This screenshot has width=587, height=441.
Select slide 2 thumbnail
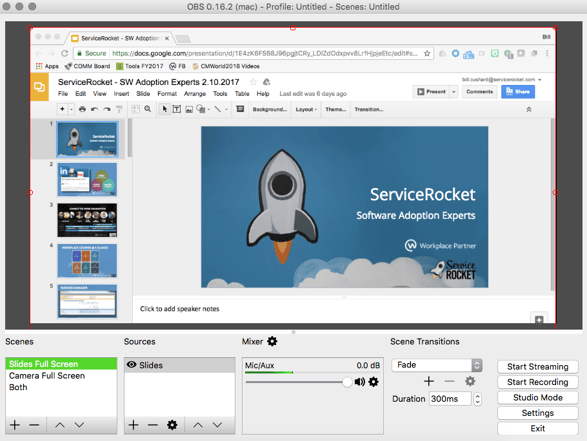(87, 180)
